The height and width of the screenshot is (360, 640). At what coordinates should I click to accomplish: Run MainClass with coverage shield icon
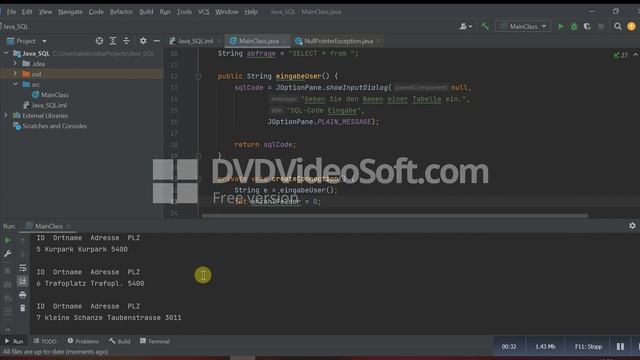(x=587, y=27)
